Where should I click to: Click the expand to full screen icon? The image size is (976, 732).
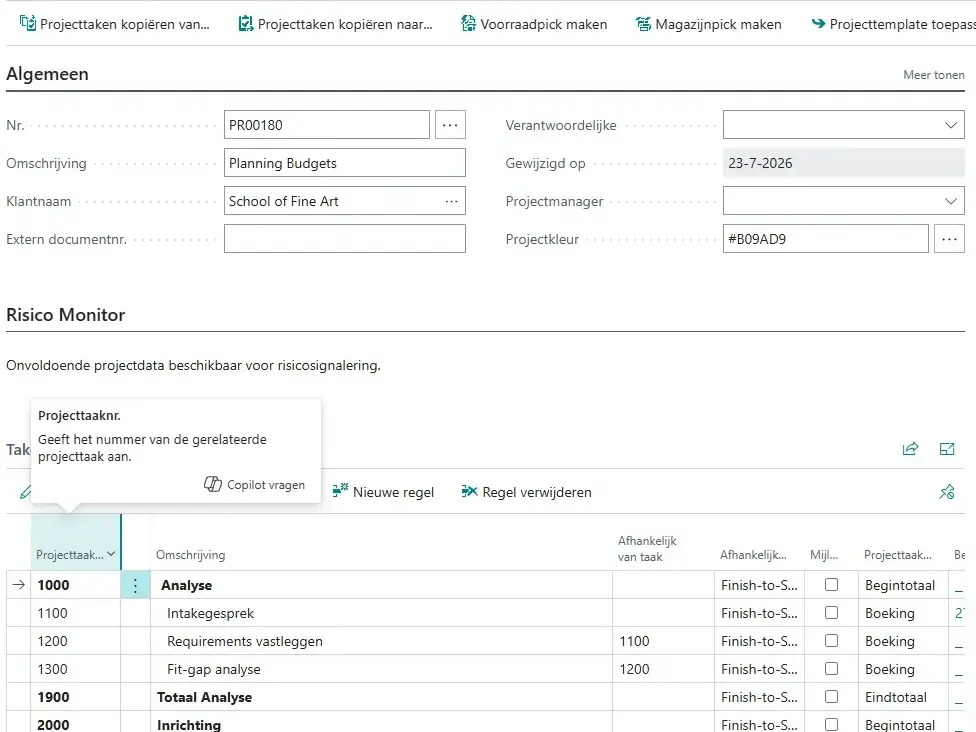pyautogui.click(x=947, y=449)
